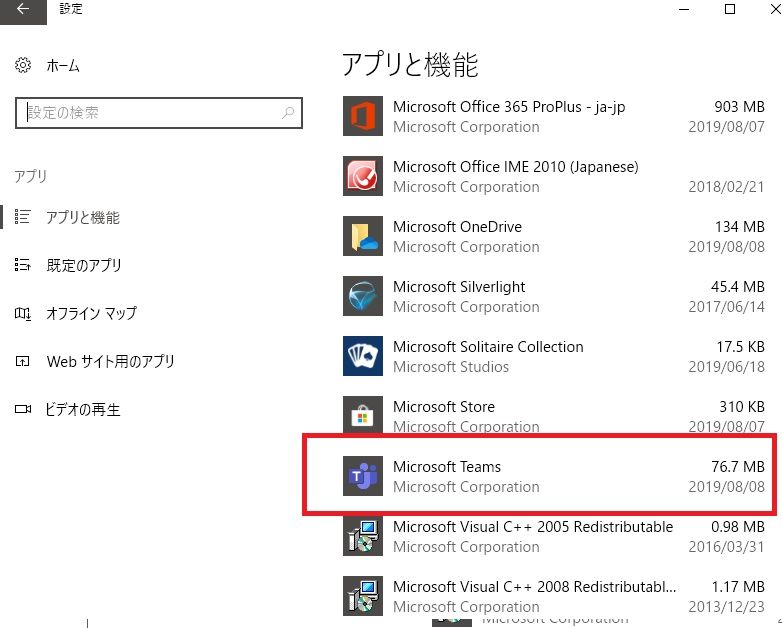Viewport: 782px width, 628px height.
Task: Click the 2013/12/23 install date
Action: pyautogui.click(x=726, y=607)
